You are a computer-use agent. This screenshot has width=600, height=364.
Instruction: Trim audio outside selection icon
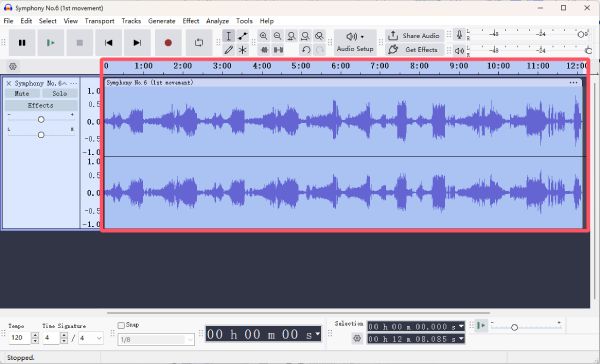[264, 50]
